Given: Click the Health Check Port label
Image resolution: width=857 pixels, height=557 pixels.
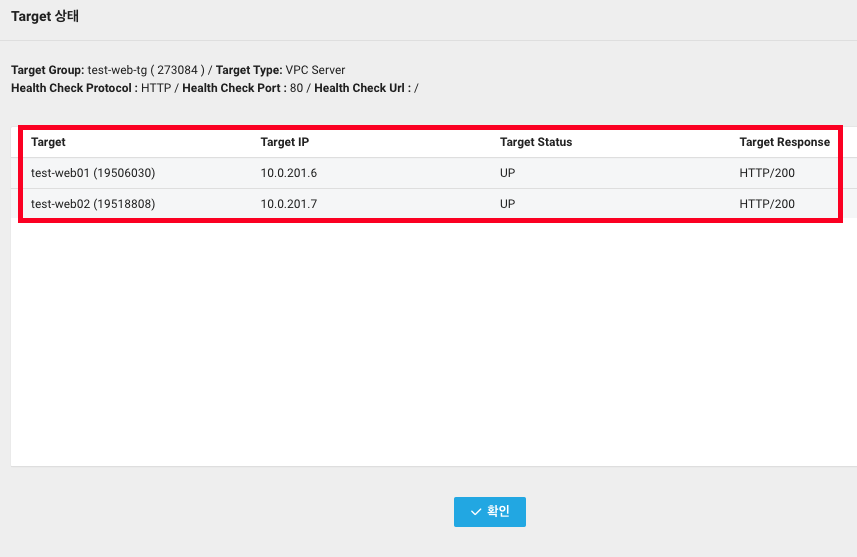Looking at the screenshot, I should pyautogui.click(x=231, y=88).
